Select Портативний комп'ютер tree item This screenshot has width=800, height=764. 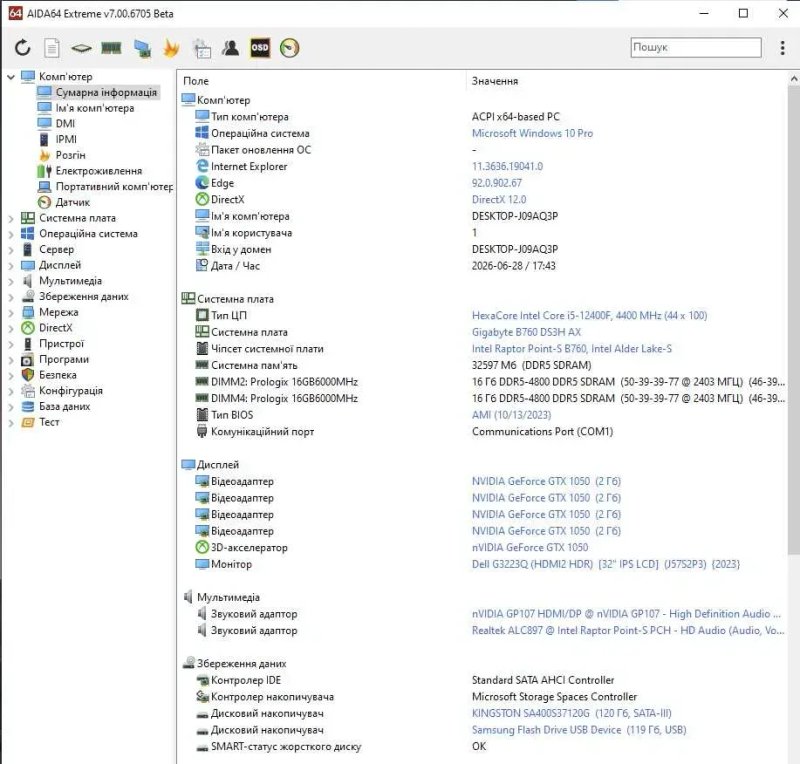(114, 186)
